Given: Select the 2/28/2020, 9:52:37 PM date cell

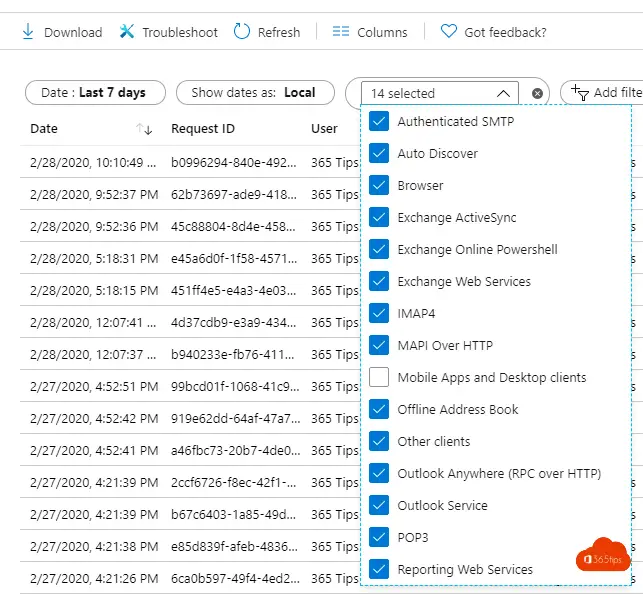Looking at the screenshot, I should click(x=94, y=195).
